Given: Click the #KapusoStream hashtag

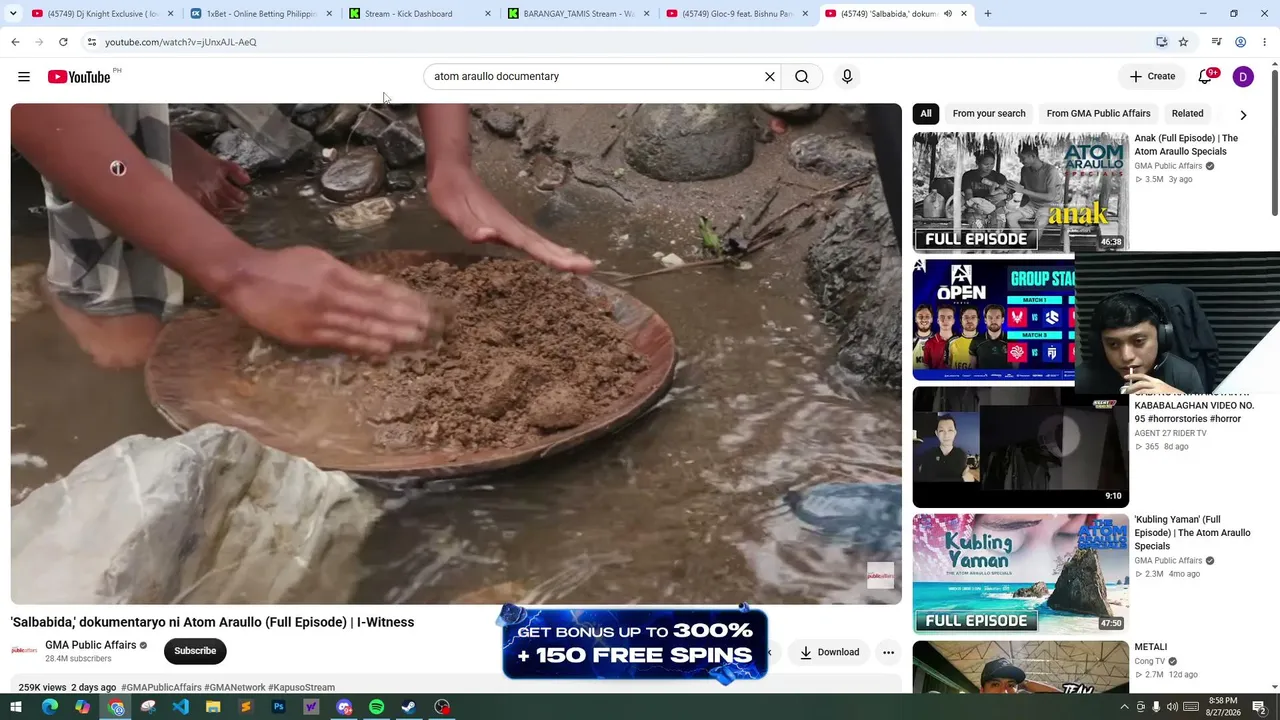Looking at the screenshot, I should [x=303, y=688].
